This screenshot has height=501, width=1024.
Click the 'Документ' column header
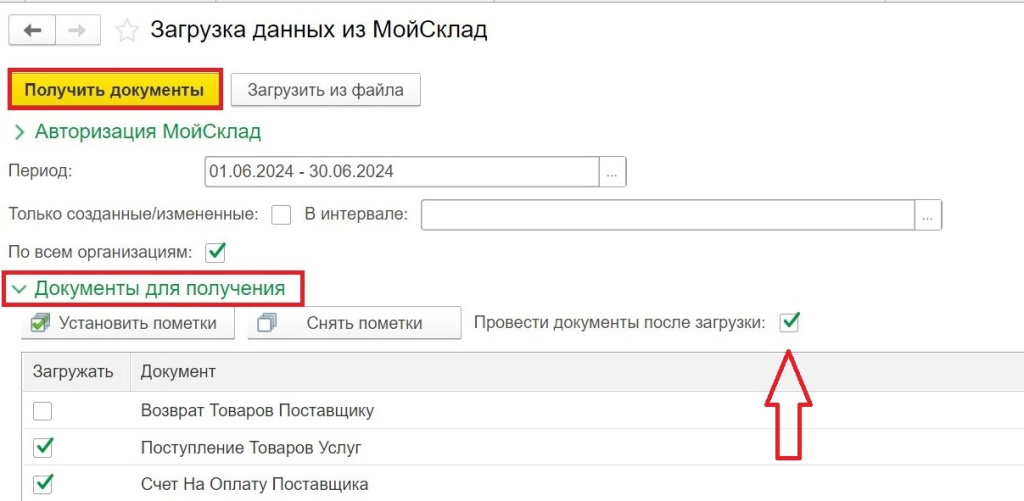point(178,372)
